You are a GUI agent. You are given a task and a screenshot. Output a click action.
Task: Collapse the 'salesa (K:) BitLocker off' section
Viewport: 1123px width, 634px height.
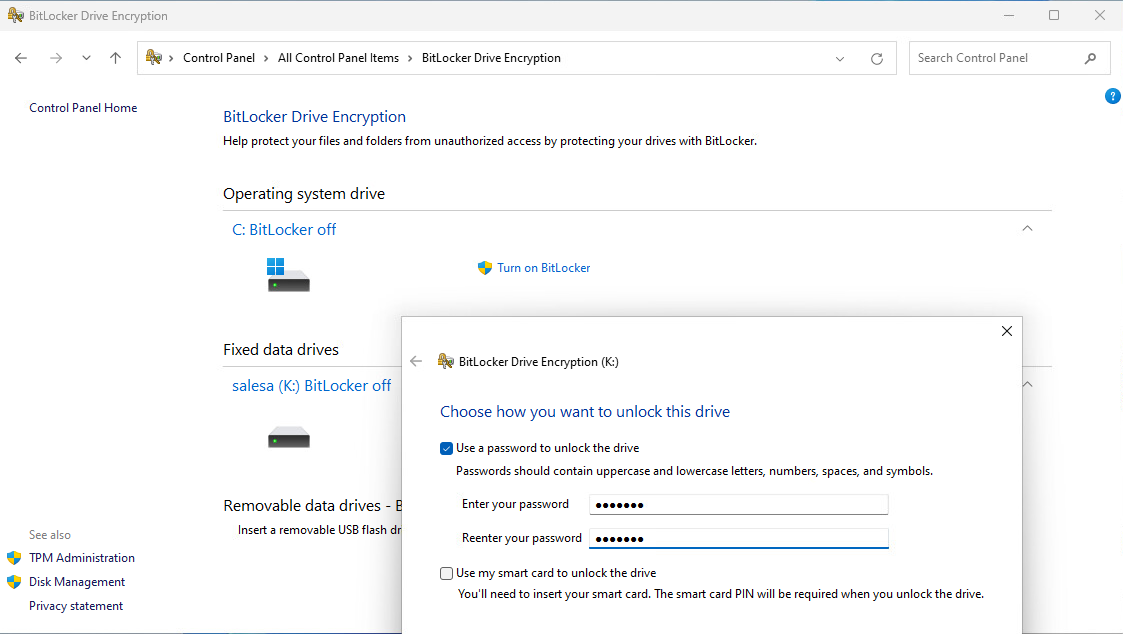(1027, 383)
